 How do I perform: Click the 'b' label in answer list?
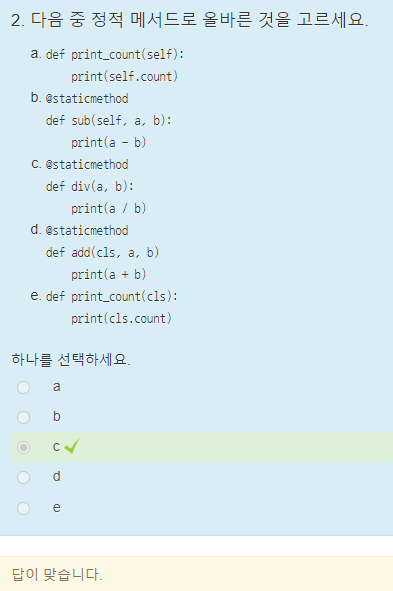click(57, 416)
